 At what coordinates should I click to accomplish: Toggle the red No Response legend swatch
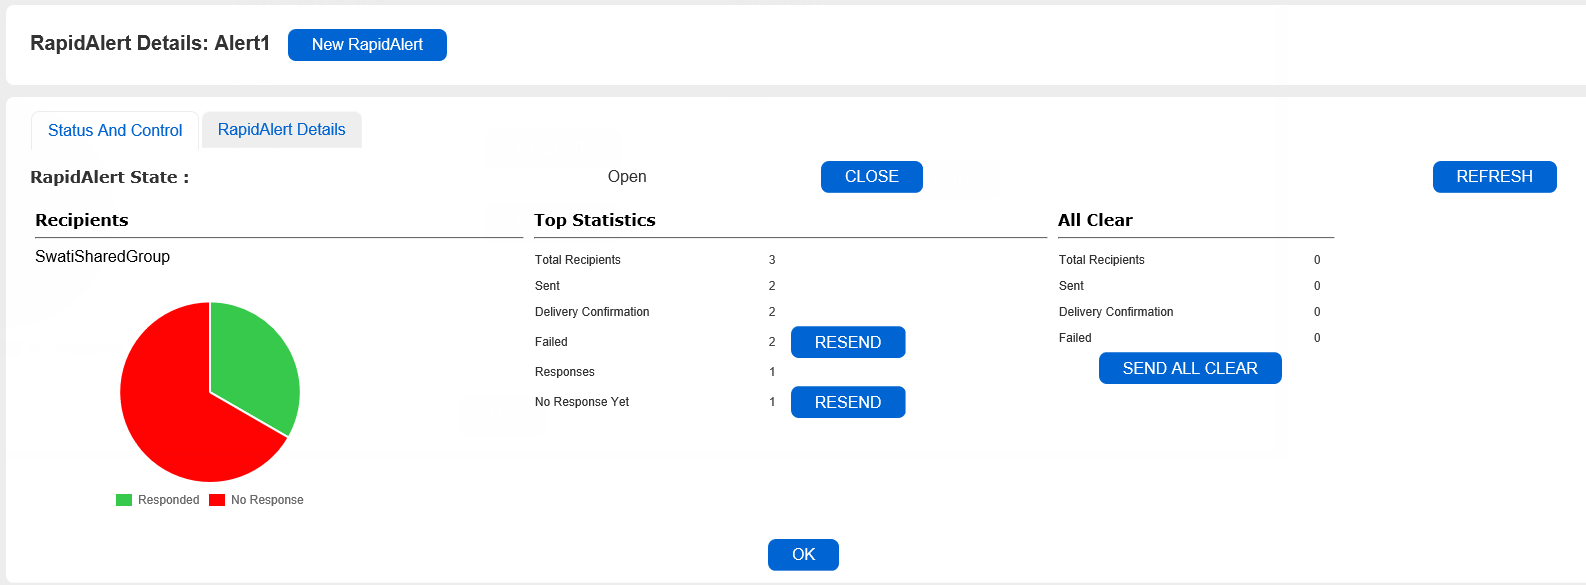coord(217,500)
